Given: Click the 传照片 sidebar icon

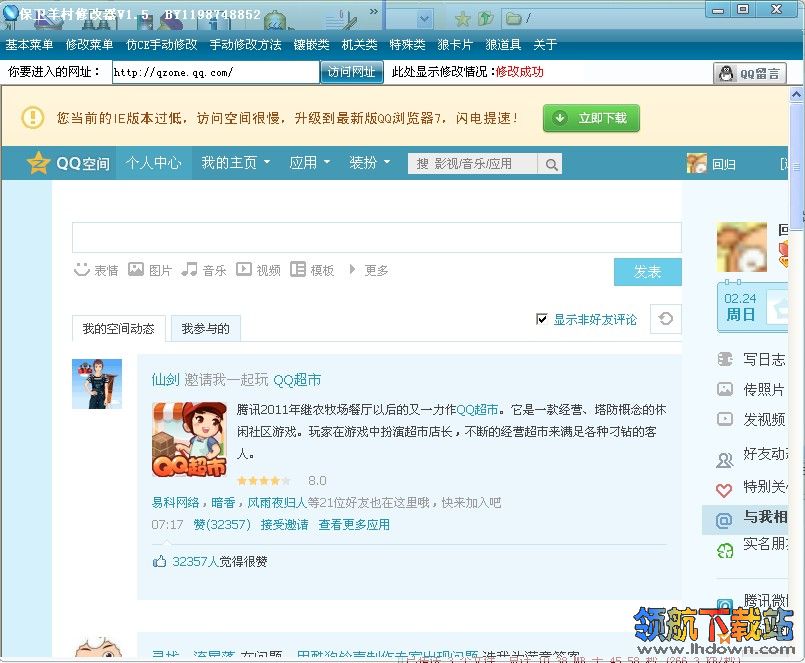Looking at the screenshot, I should 725,389.
